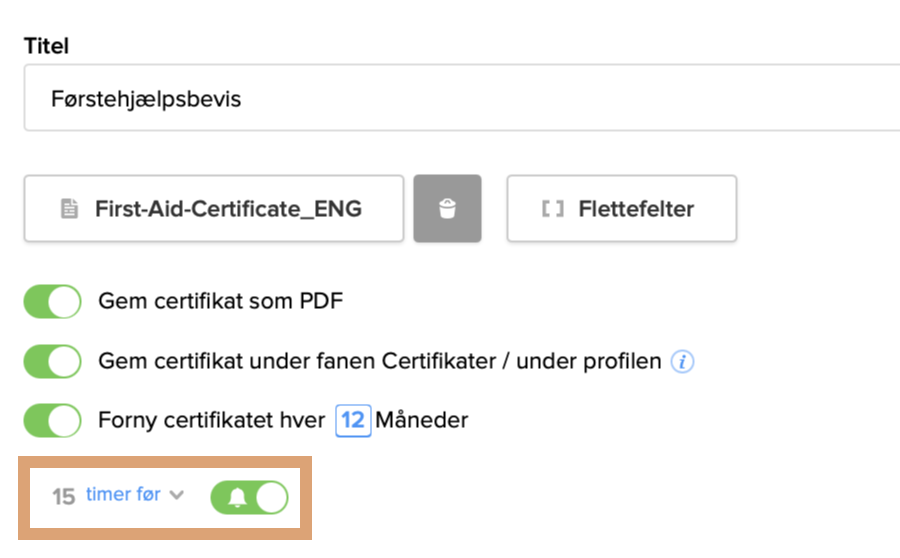Click into the Titel text field
Viewport: 900px width, 558px height.
click(460, 99)
